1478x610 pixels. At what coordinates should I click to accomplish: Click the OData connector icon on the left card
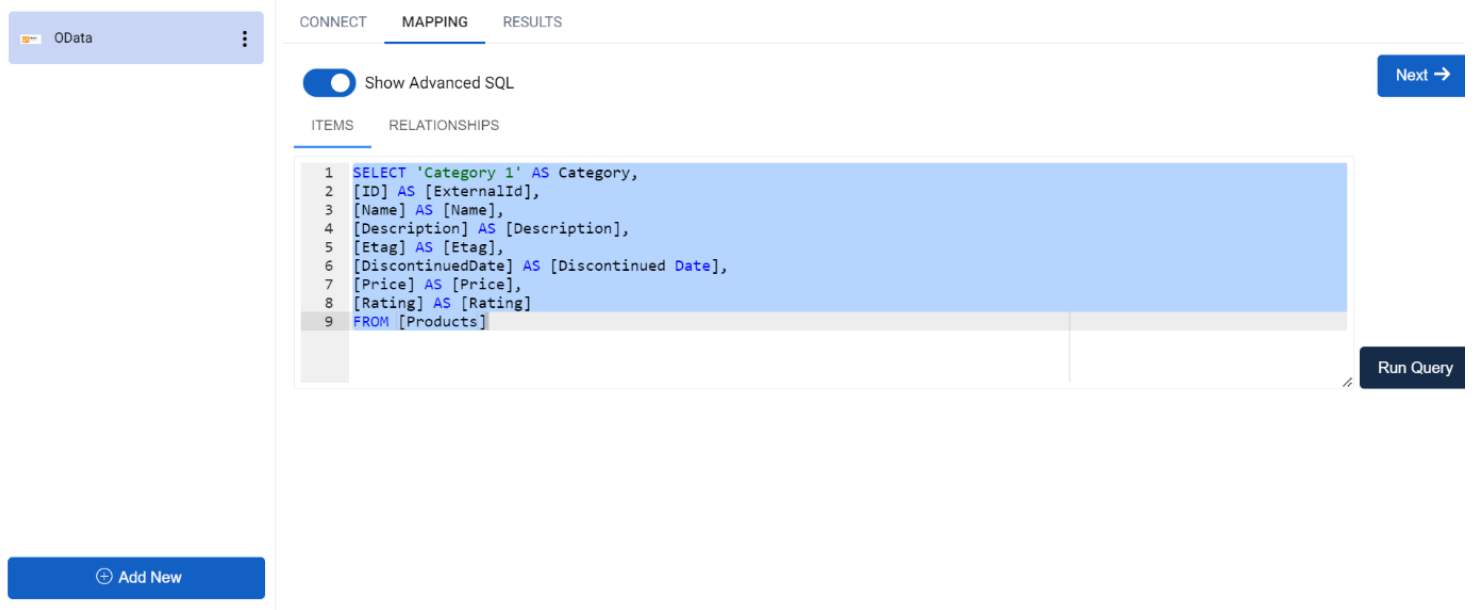click(x=31, y=37)
